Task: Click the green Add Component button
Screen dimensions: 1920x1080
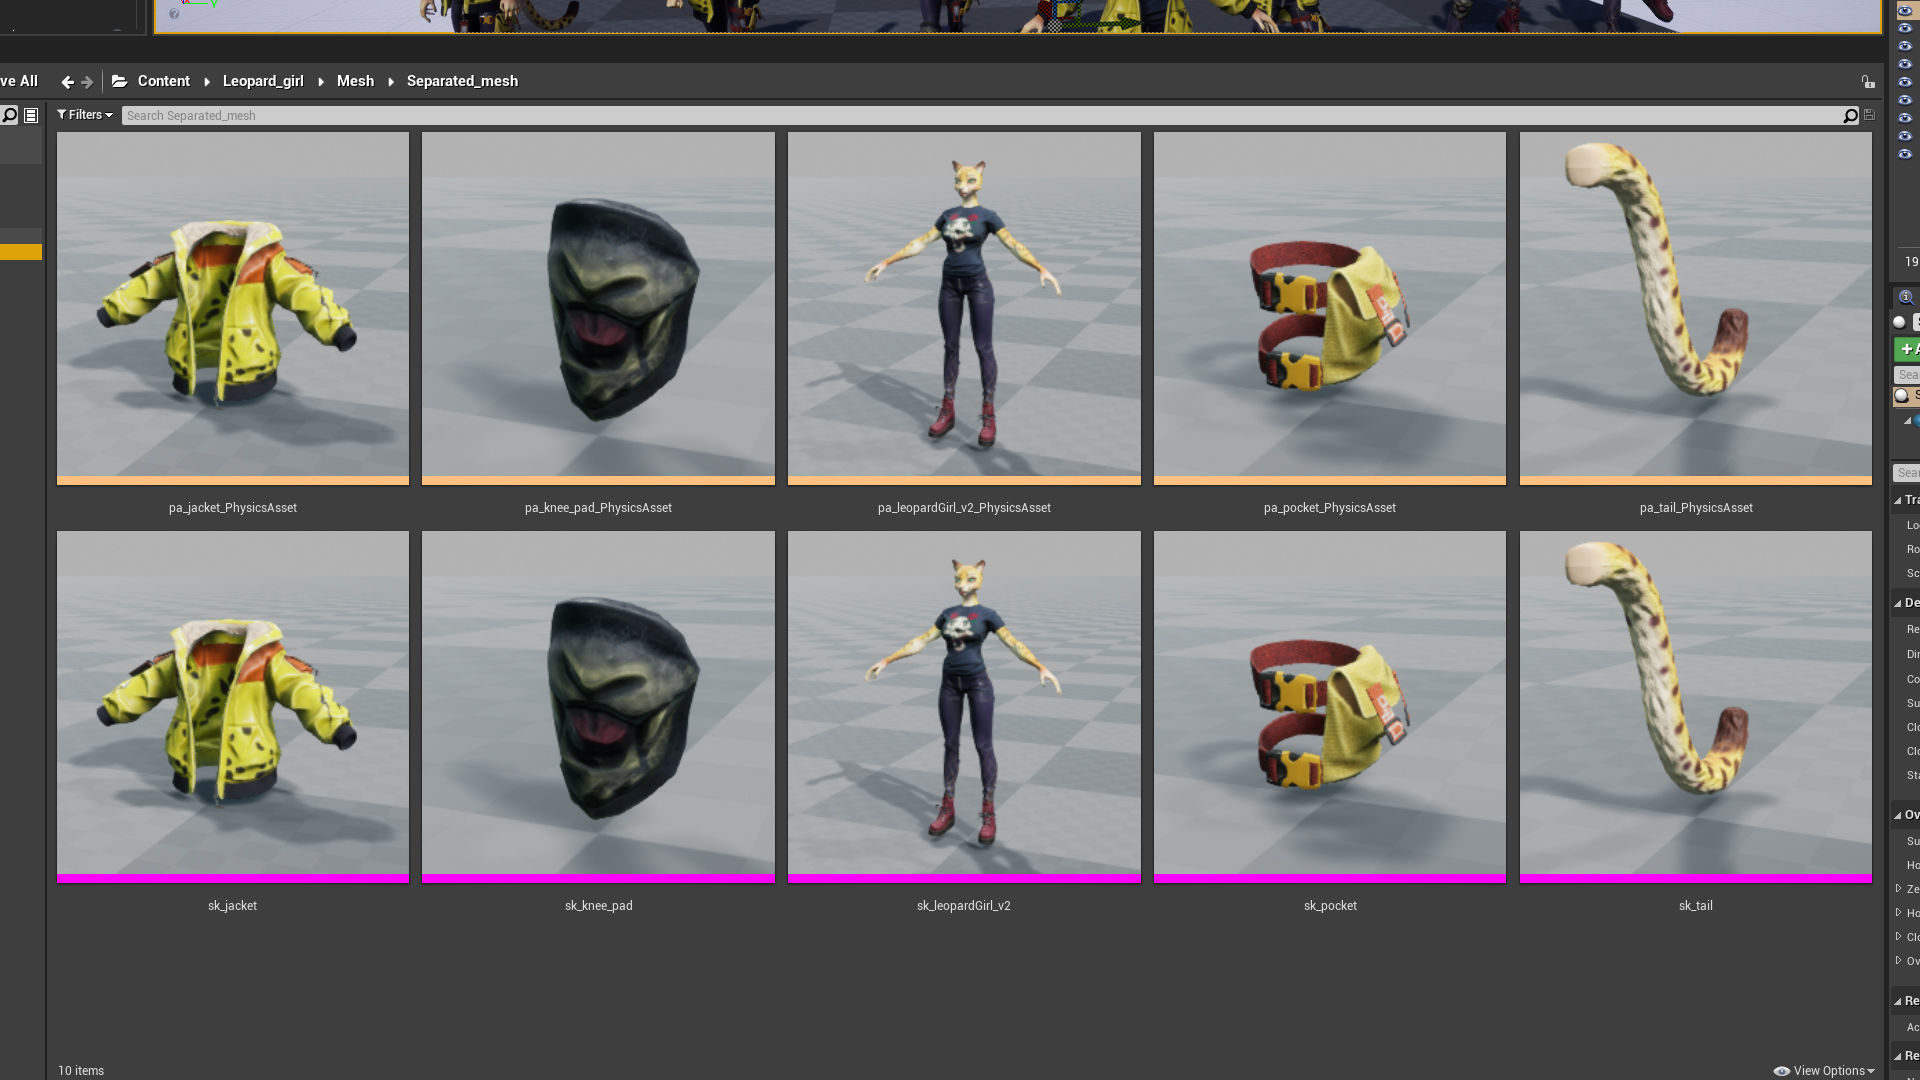Action: (x=1907, y=349)
